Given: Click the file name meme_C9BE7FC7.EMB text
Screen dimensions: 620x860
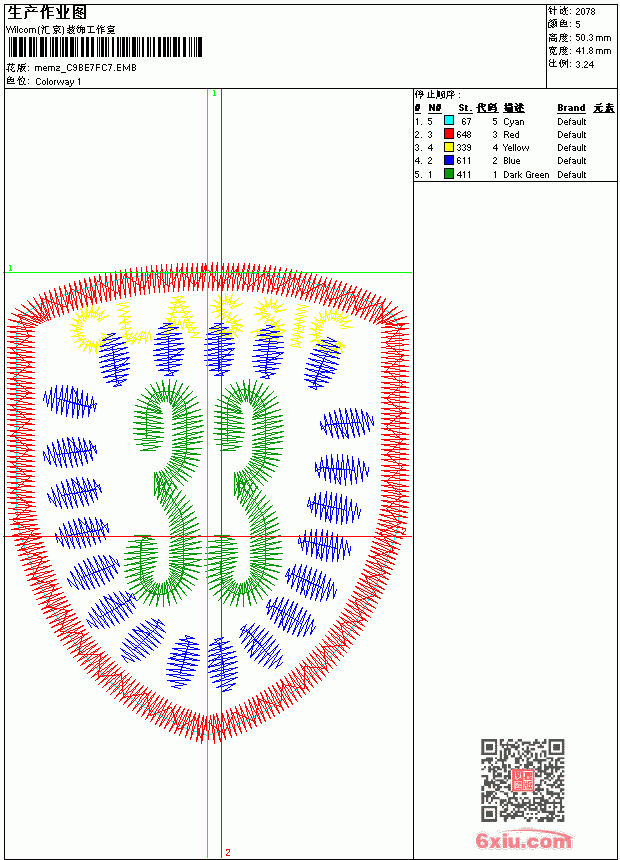Looking at the screenshot, I should coord(85,68).
